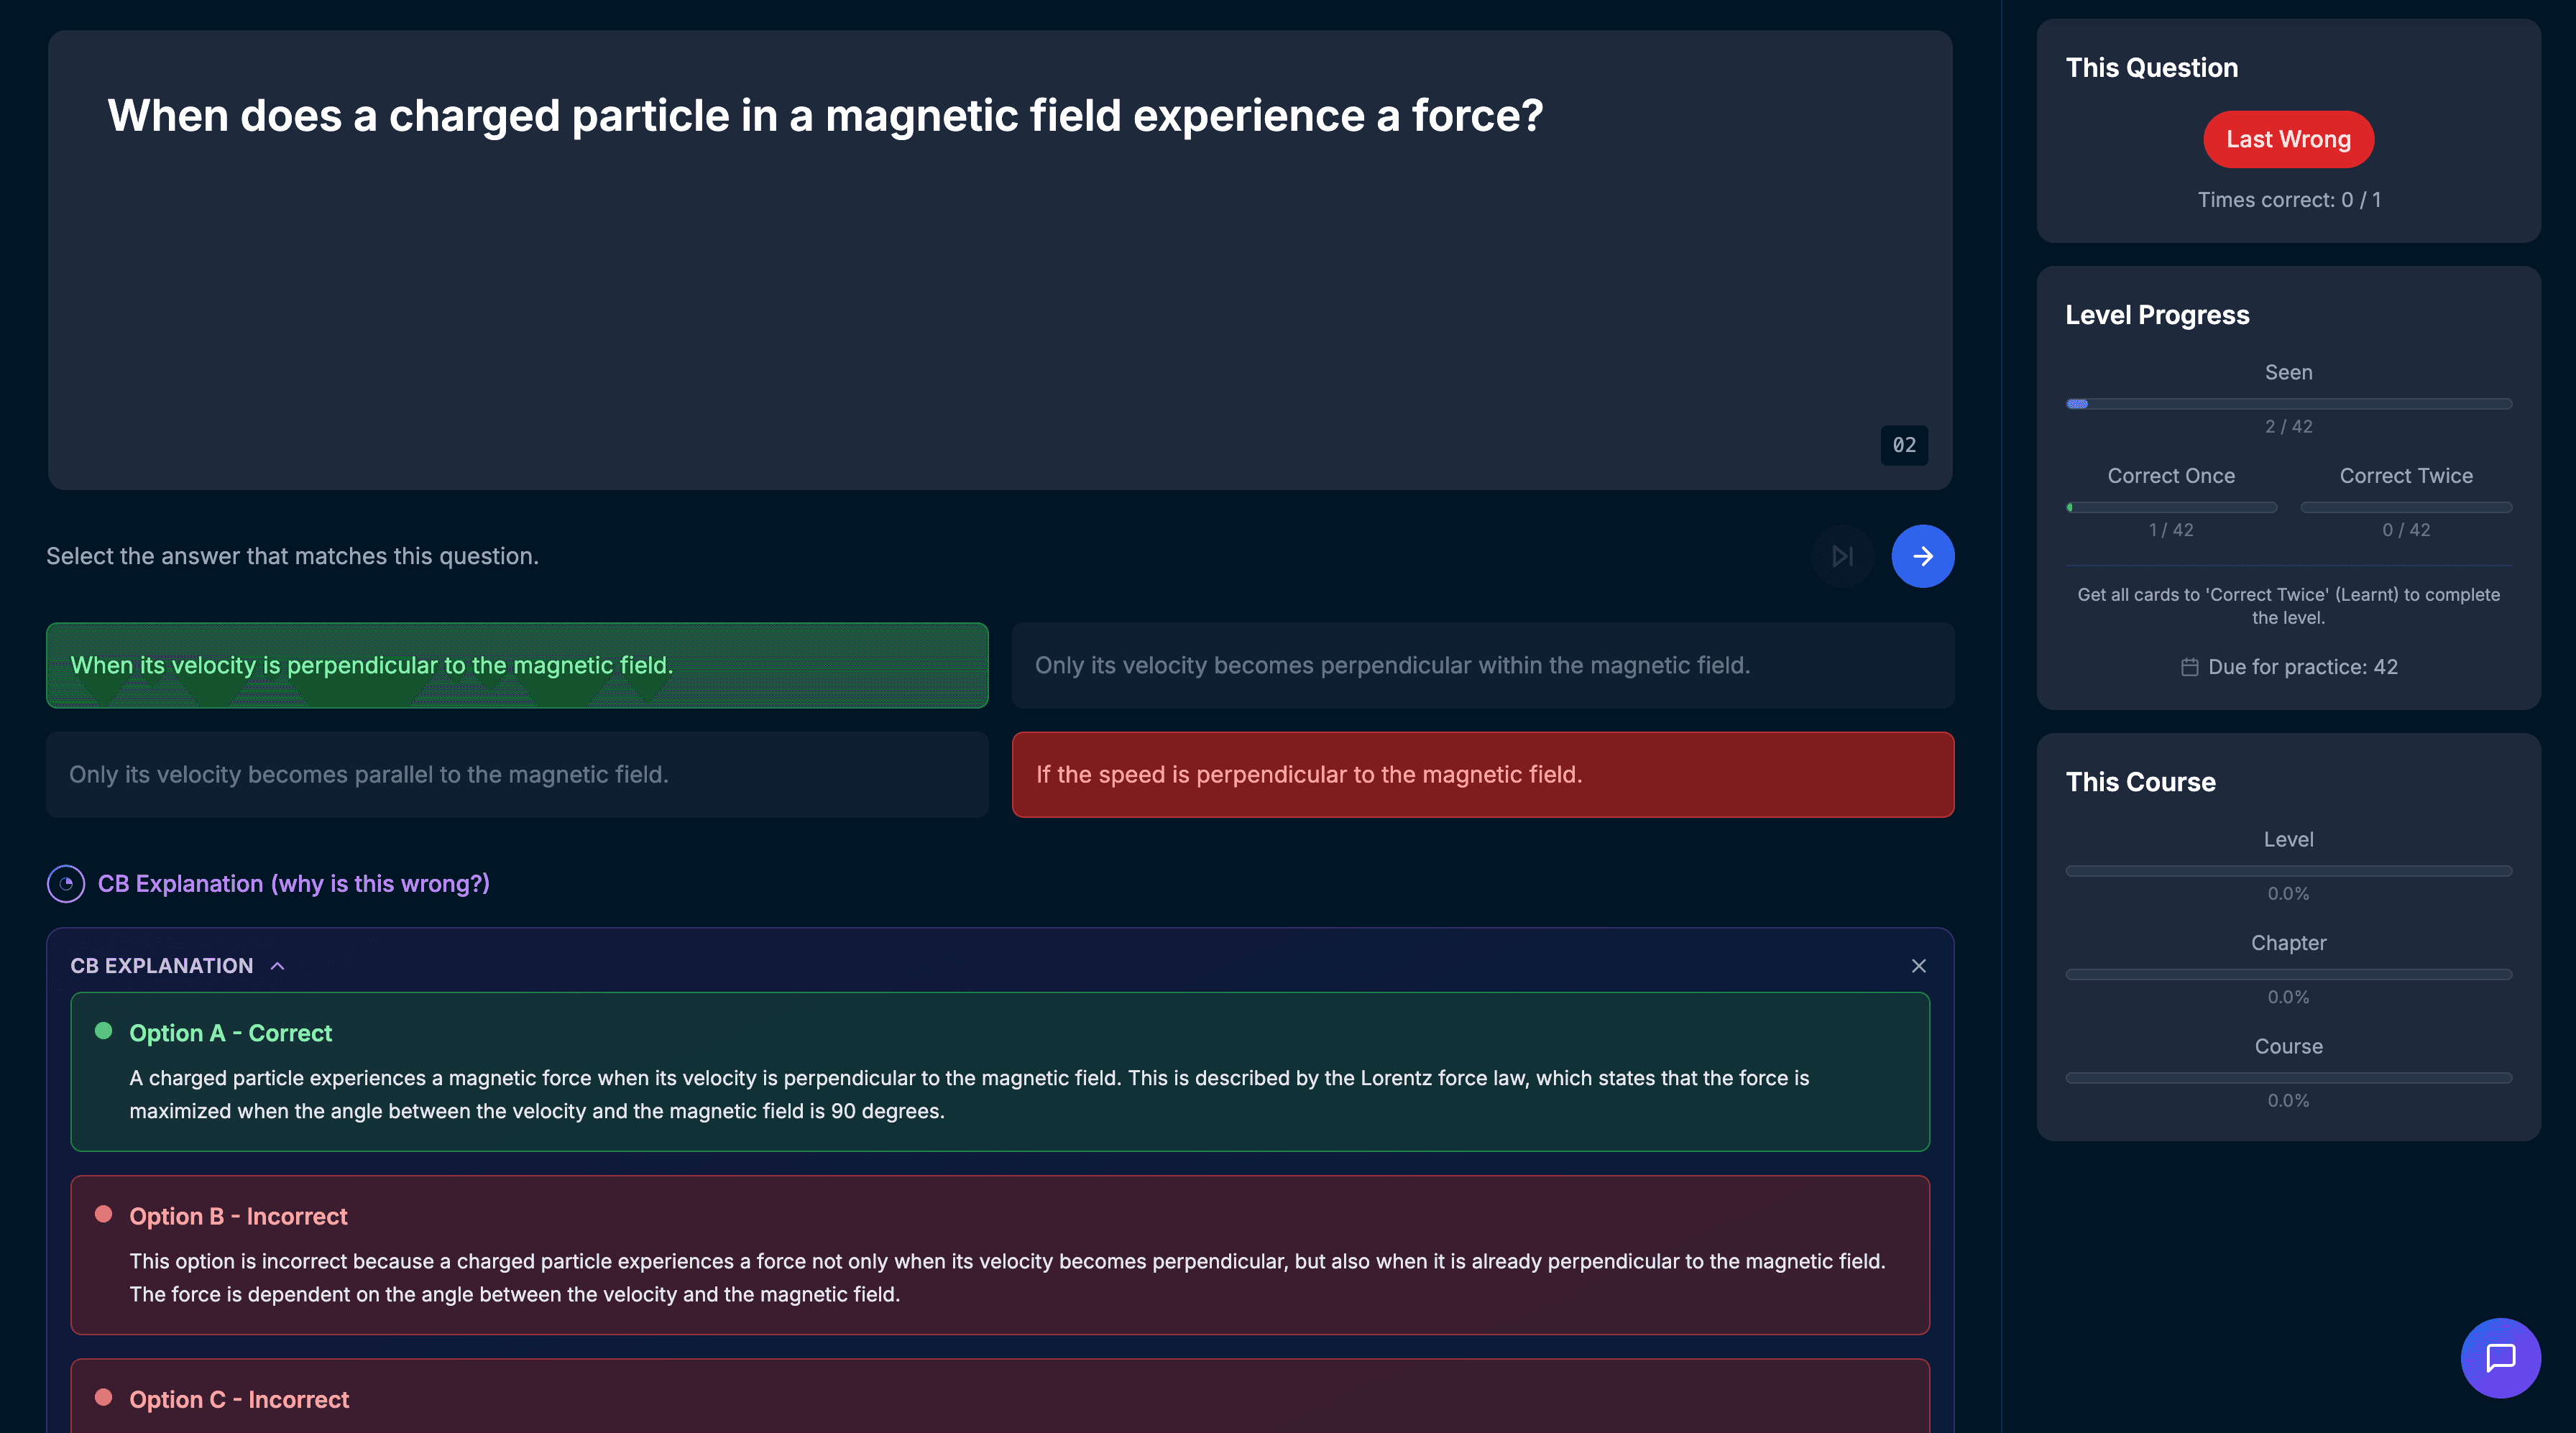Click the skip-forward playback icon

click(x=1842, y=556)
